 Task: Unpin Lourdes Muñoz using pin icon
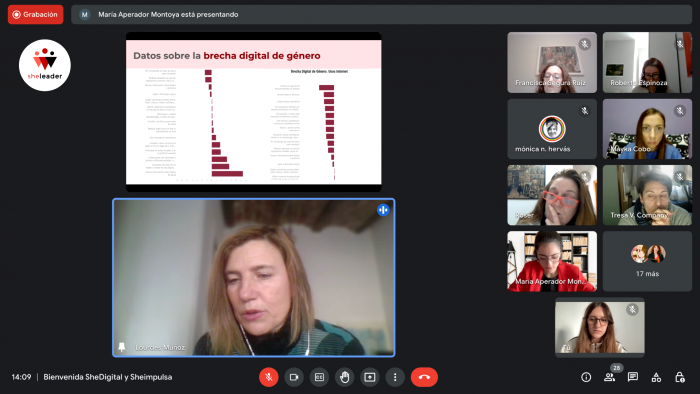121,347
